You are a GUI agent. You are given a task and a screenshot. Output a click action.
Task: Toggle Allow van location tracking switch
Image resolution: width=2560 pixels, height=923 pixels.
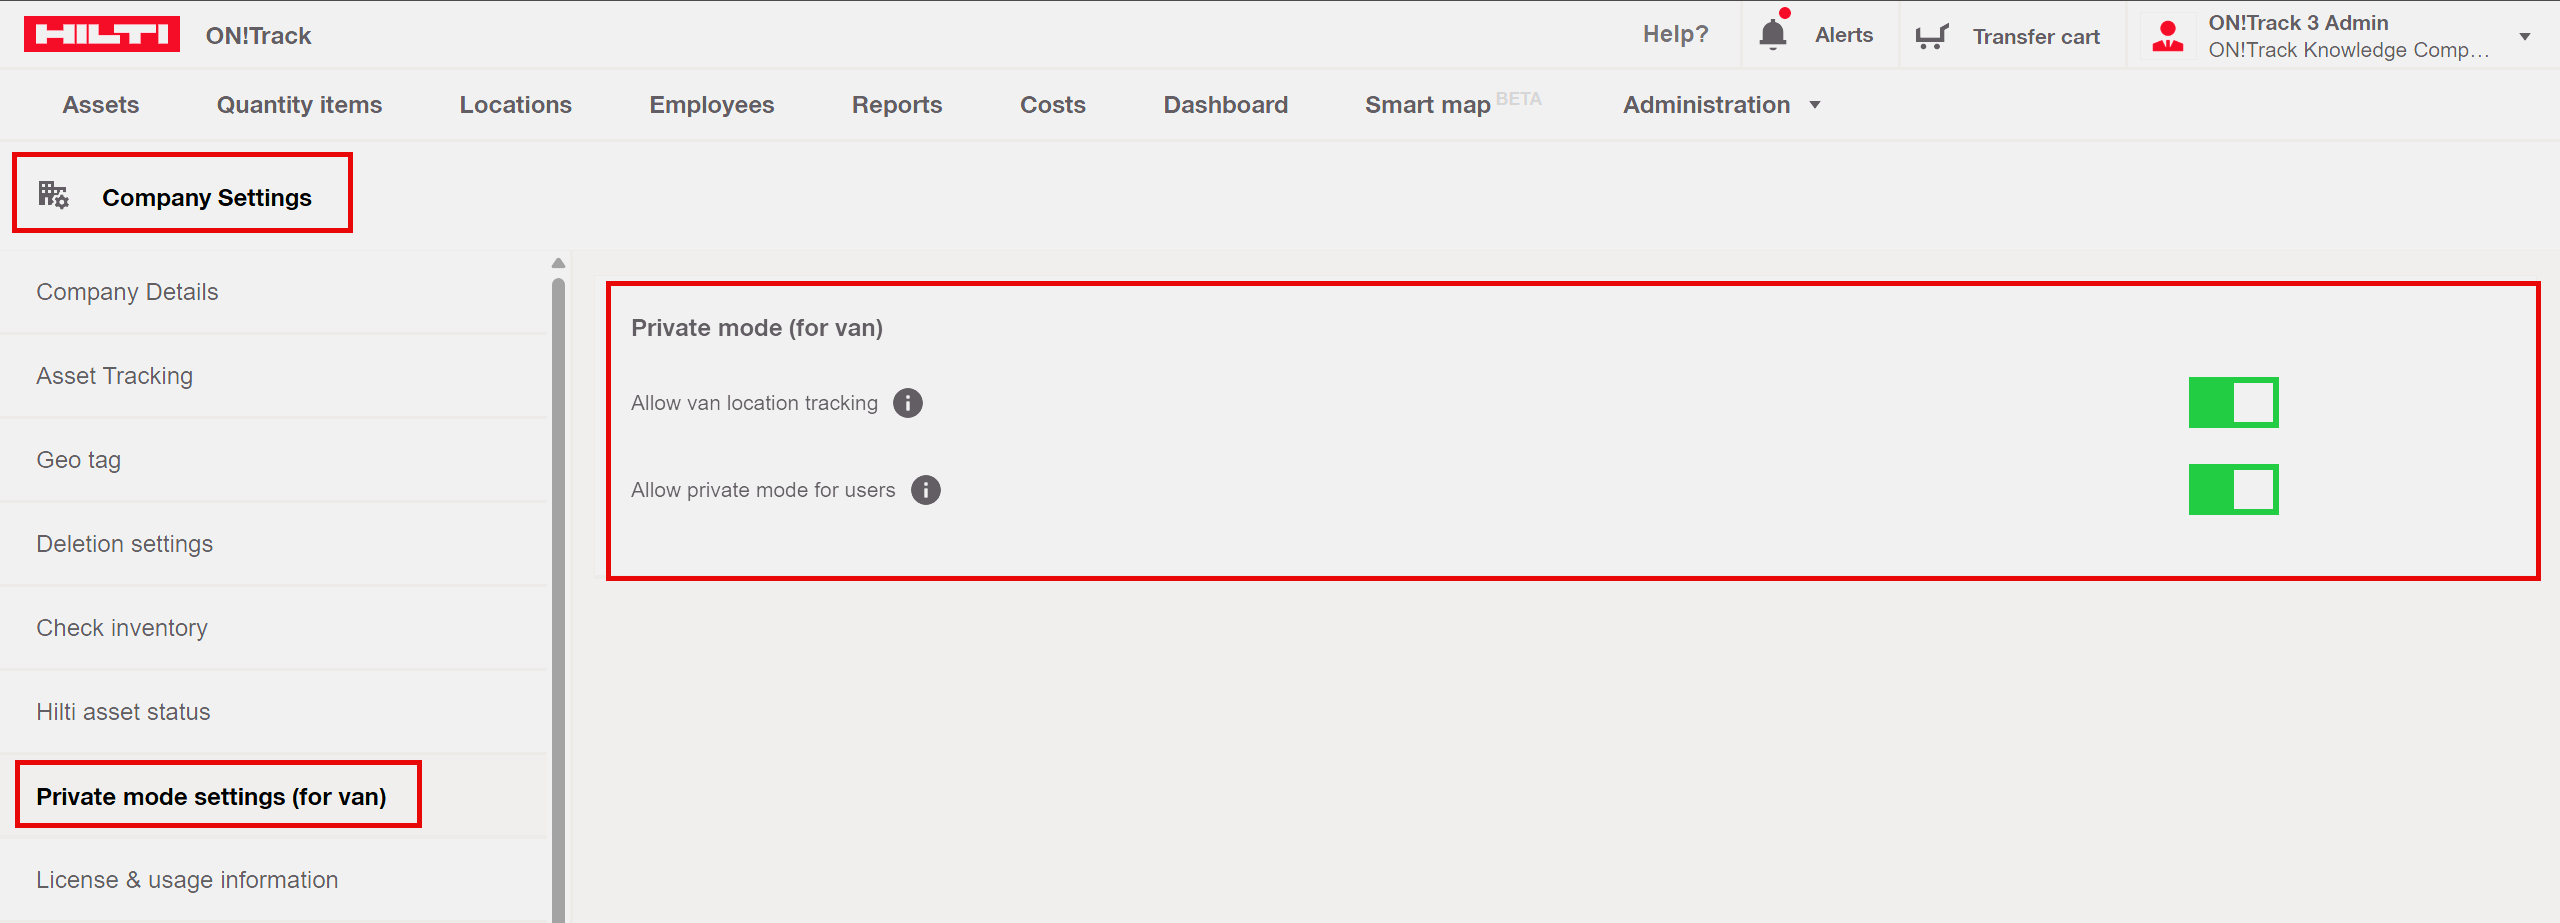(x=2233, y=402)
